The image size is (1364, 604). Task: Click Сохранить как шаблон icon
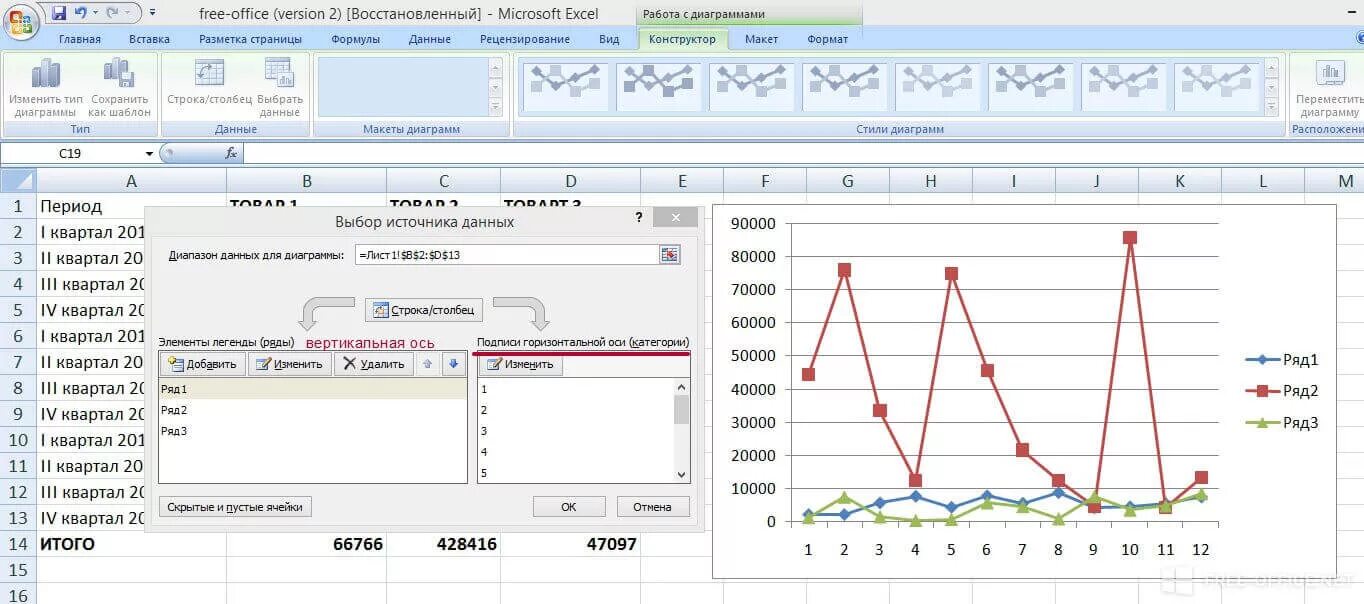point(120,89)
